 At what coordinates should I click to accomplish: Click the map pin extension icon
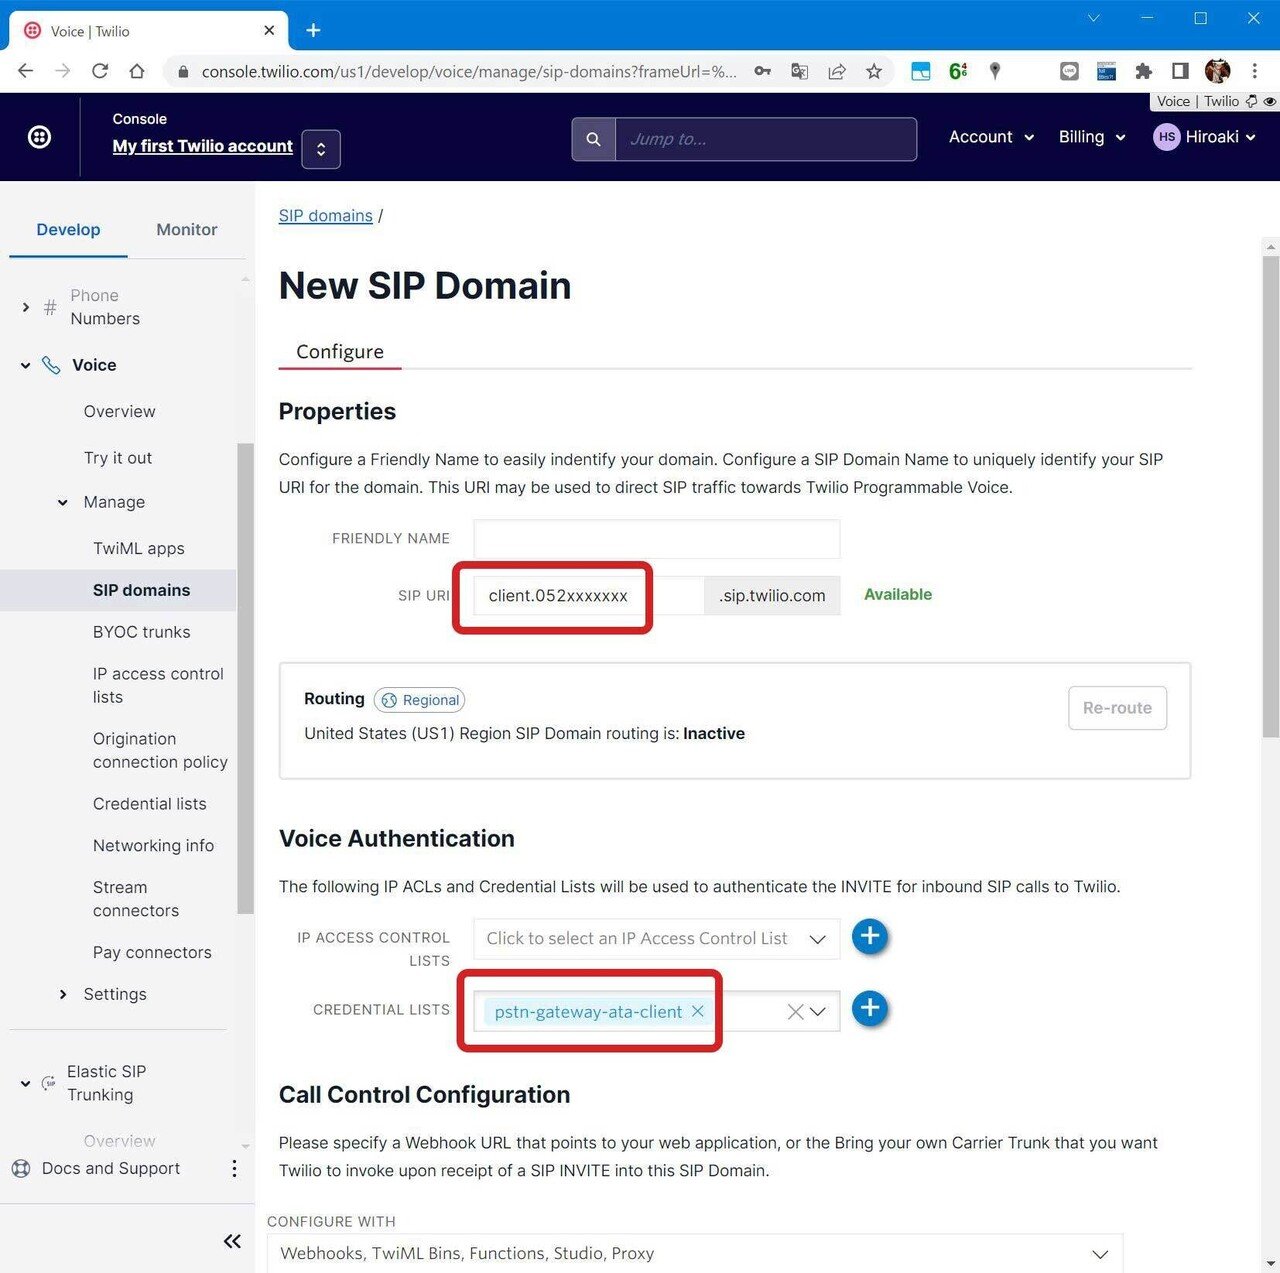(995, 71)
